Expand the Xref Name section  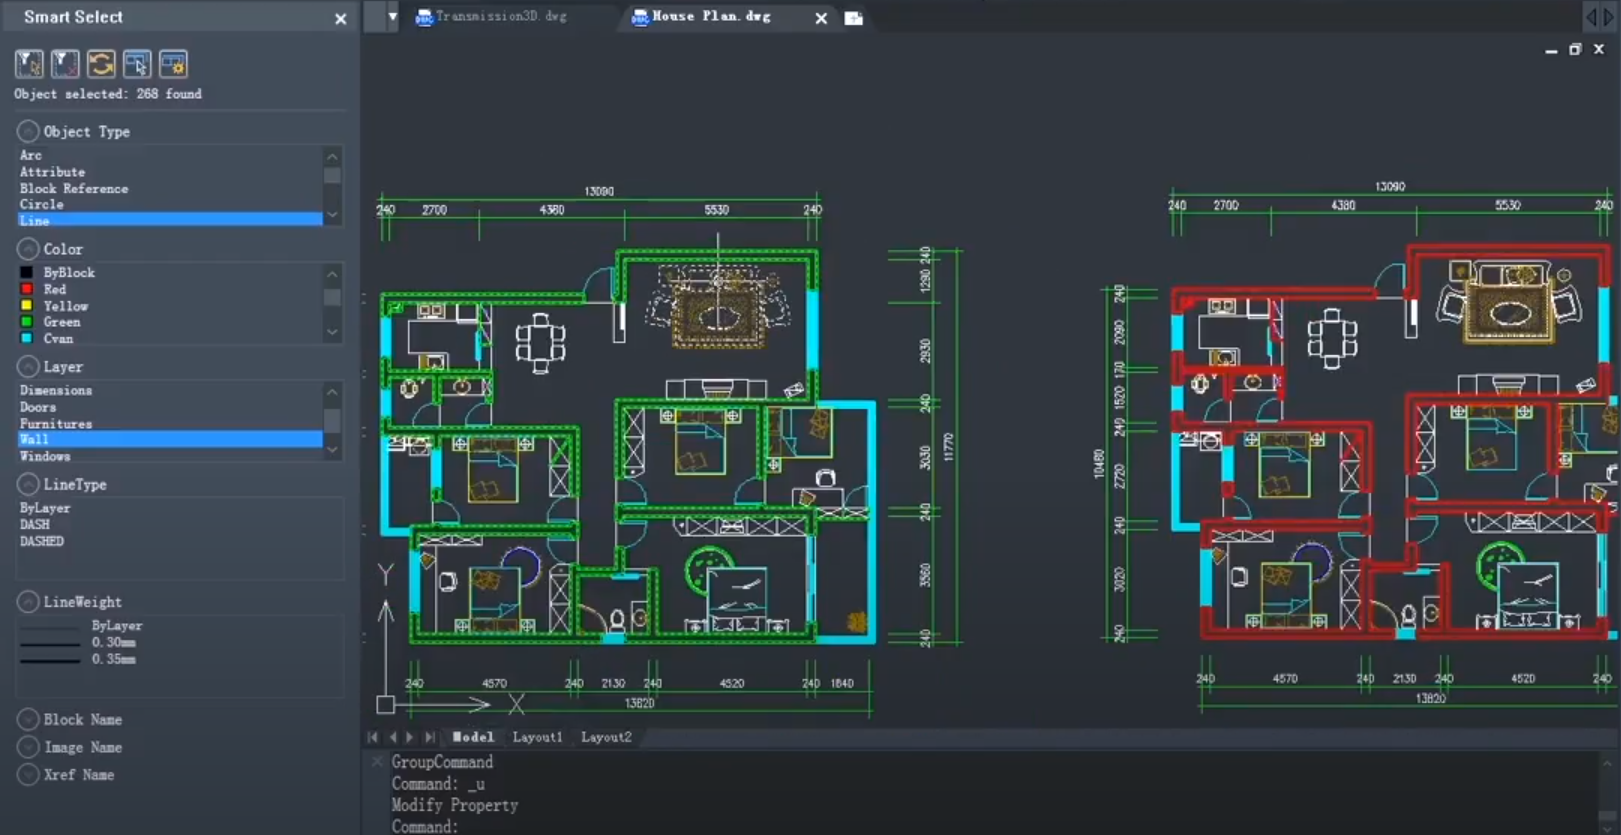coord(28,774)
